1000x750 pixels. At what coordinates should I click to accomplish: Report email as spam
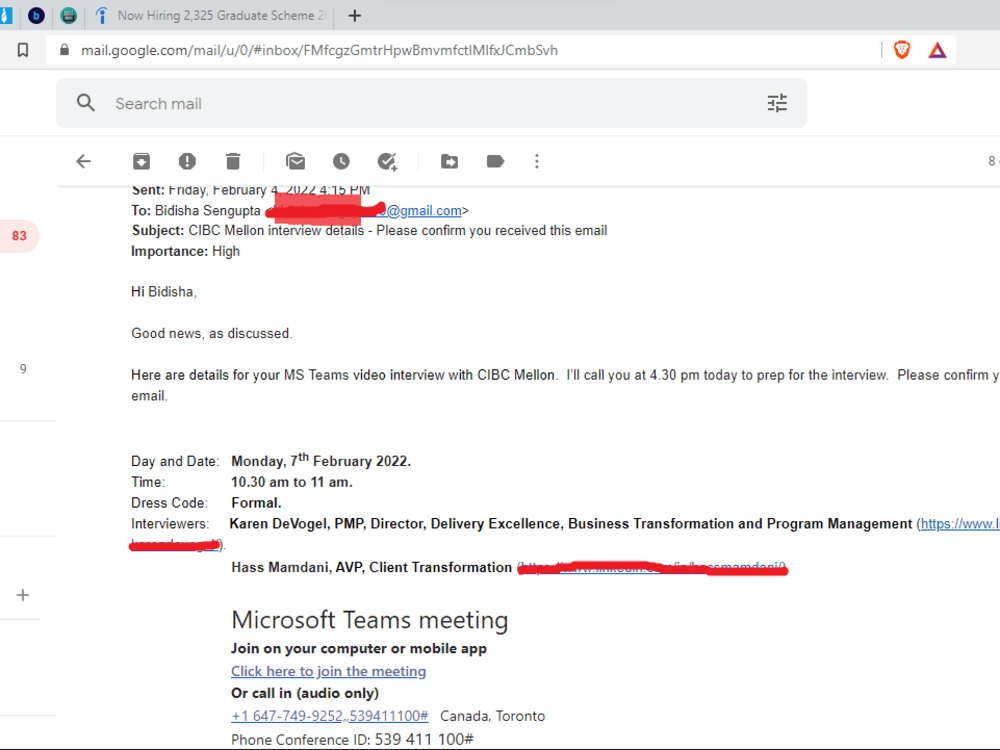pyautogui.click(x=187, y=161)
